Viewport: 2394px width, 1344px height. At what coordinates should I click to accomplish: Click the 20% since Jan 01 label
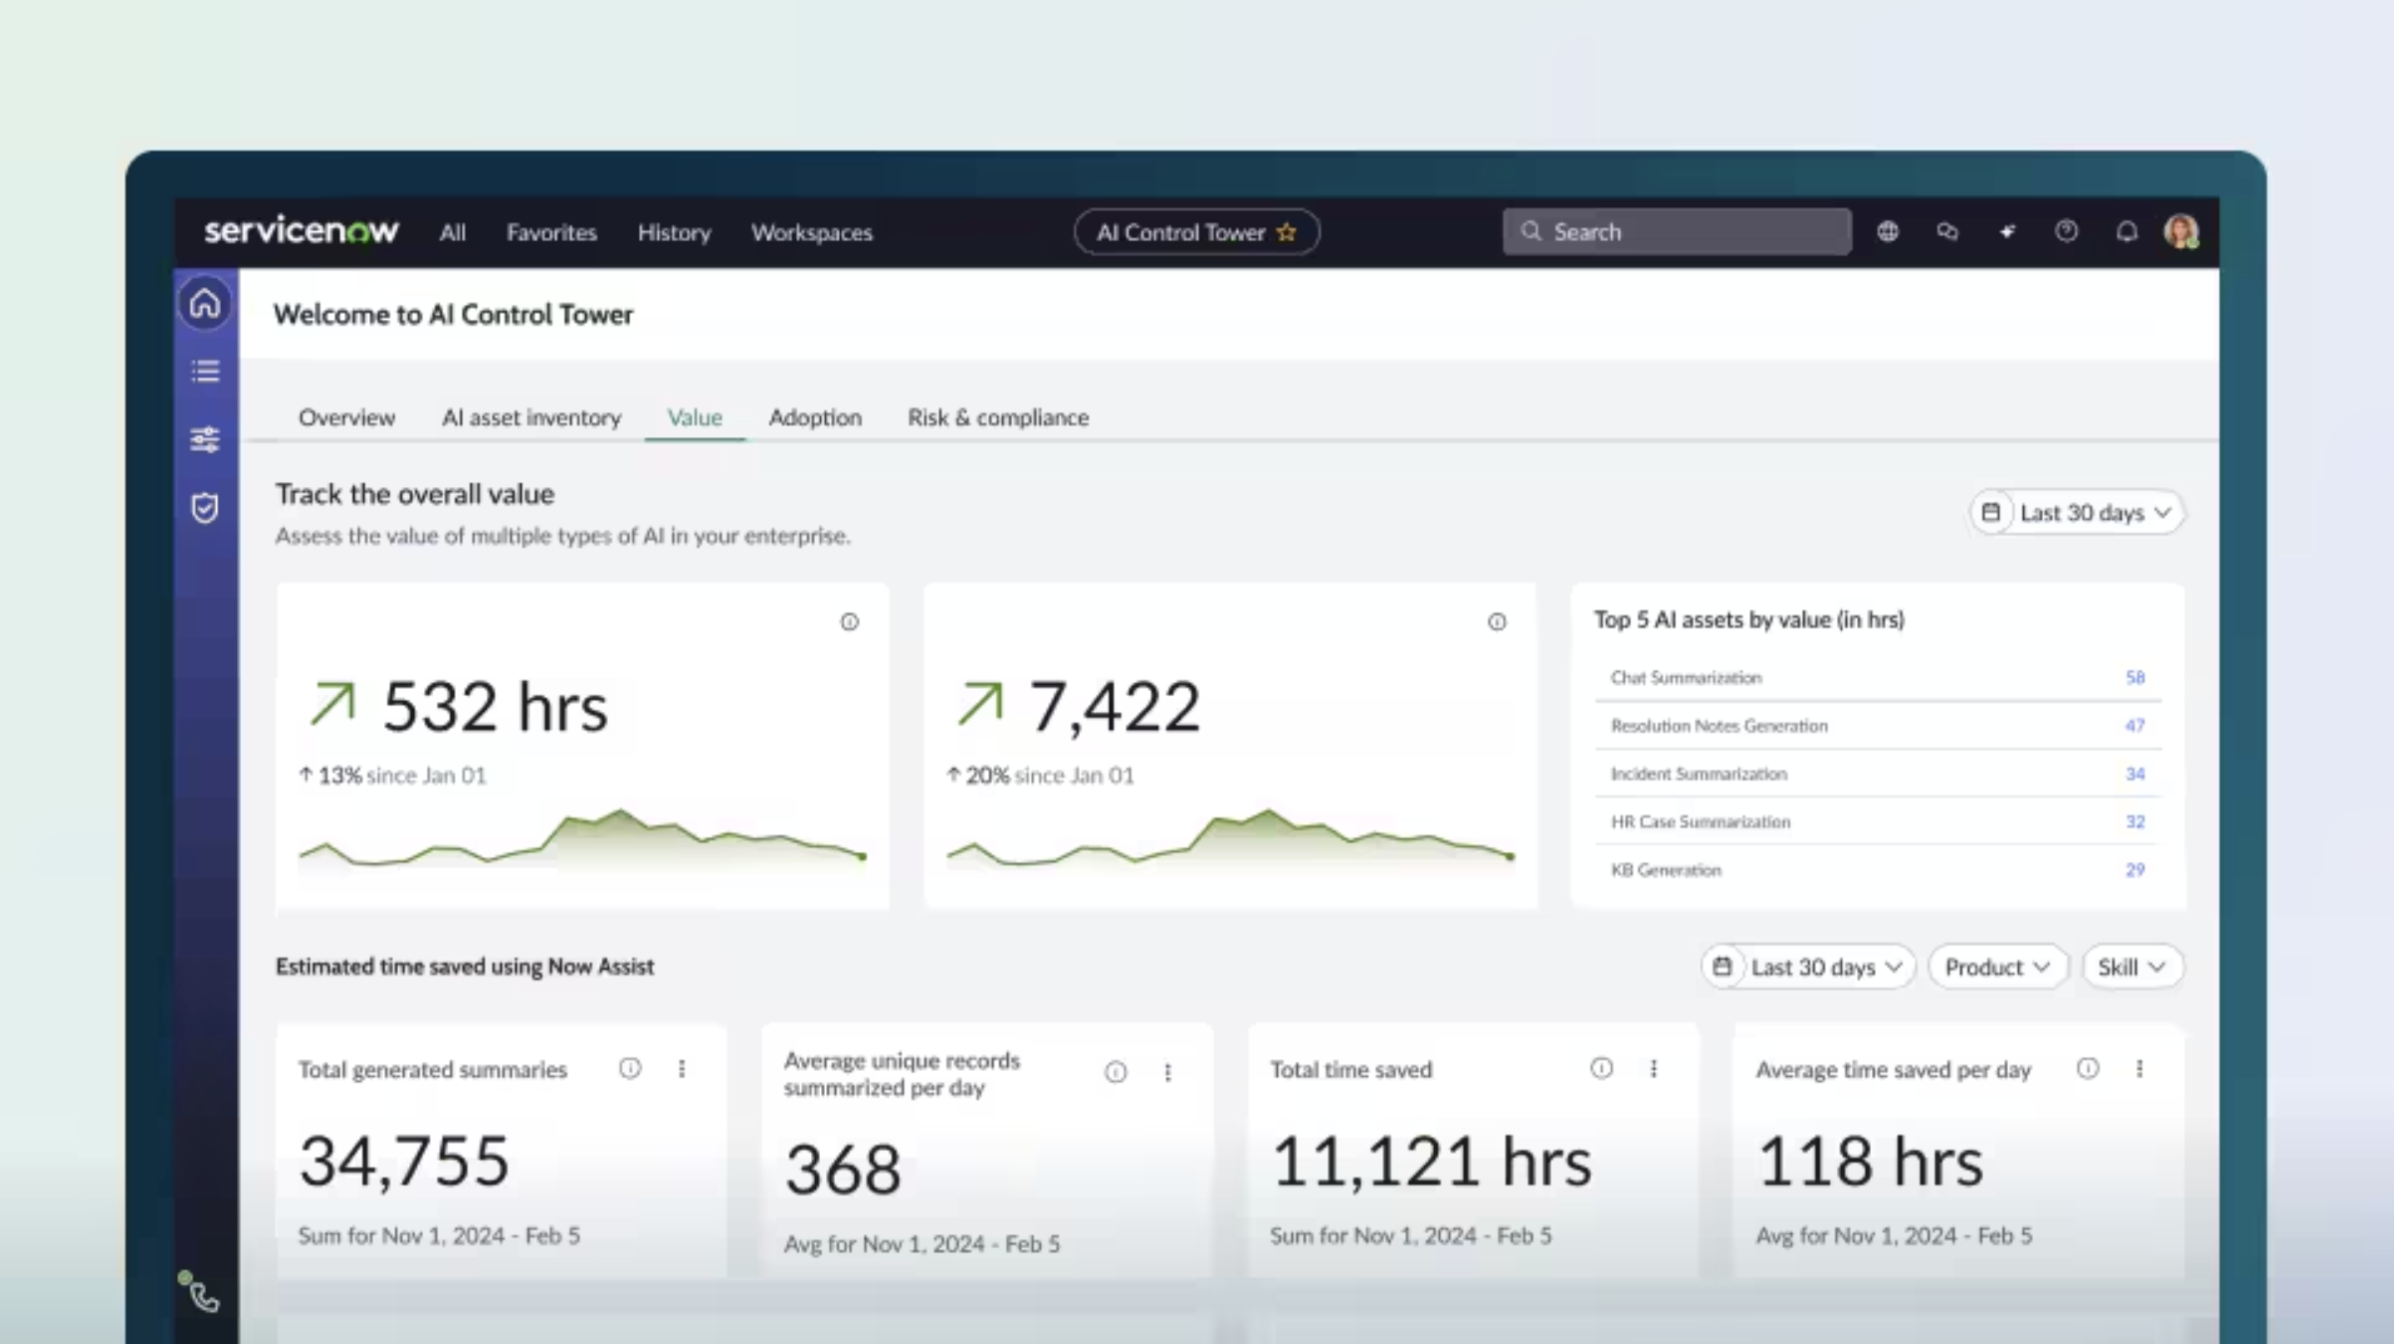[x=1041, y=775]
